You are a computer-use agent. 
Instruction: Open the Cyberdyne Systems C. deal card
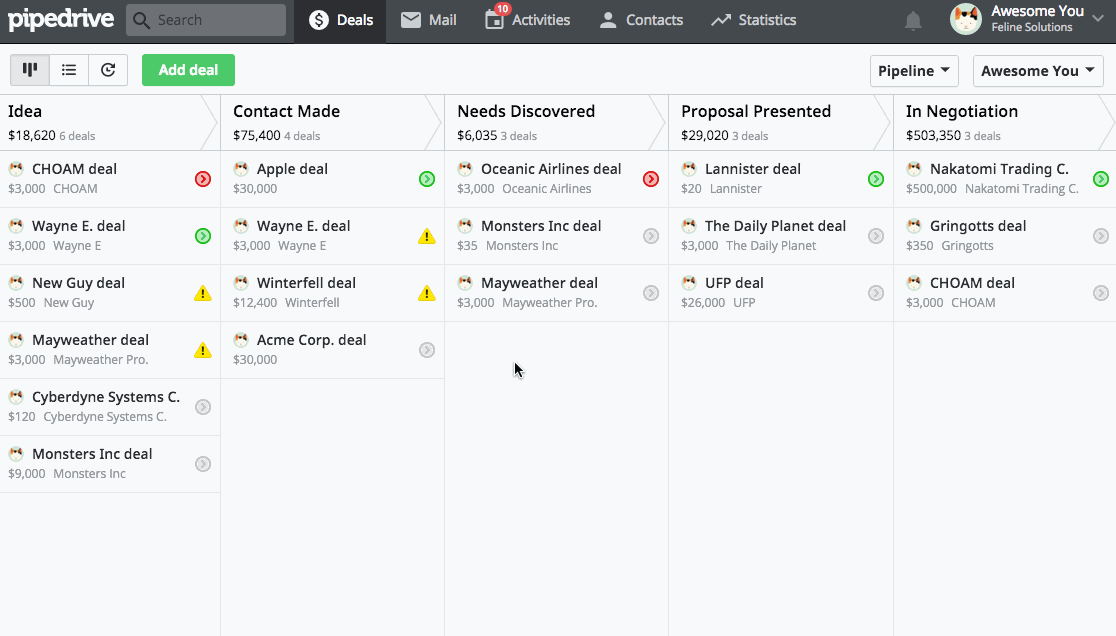[x=110, y=407]
